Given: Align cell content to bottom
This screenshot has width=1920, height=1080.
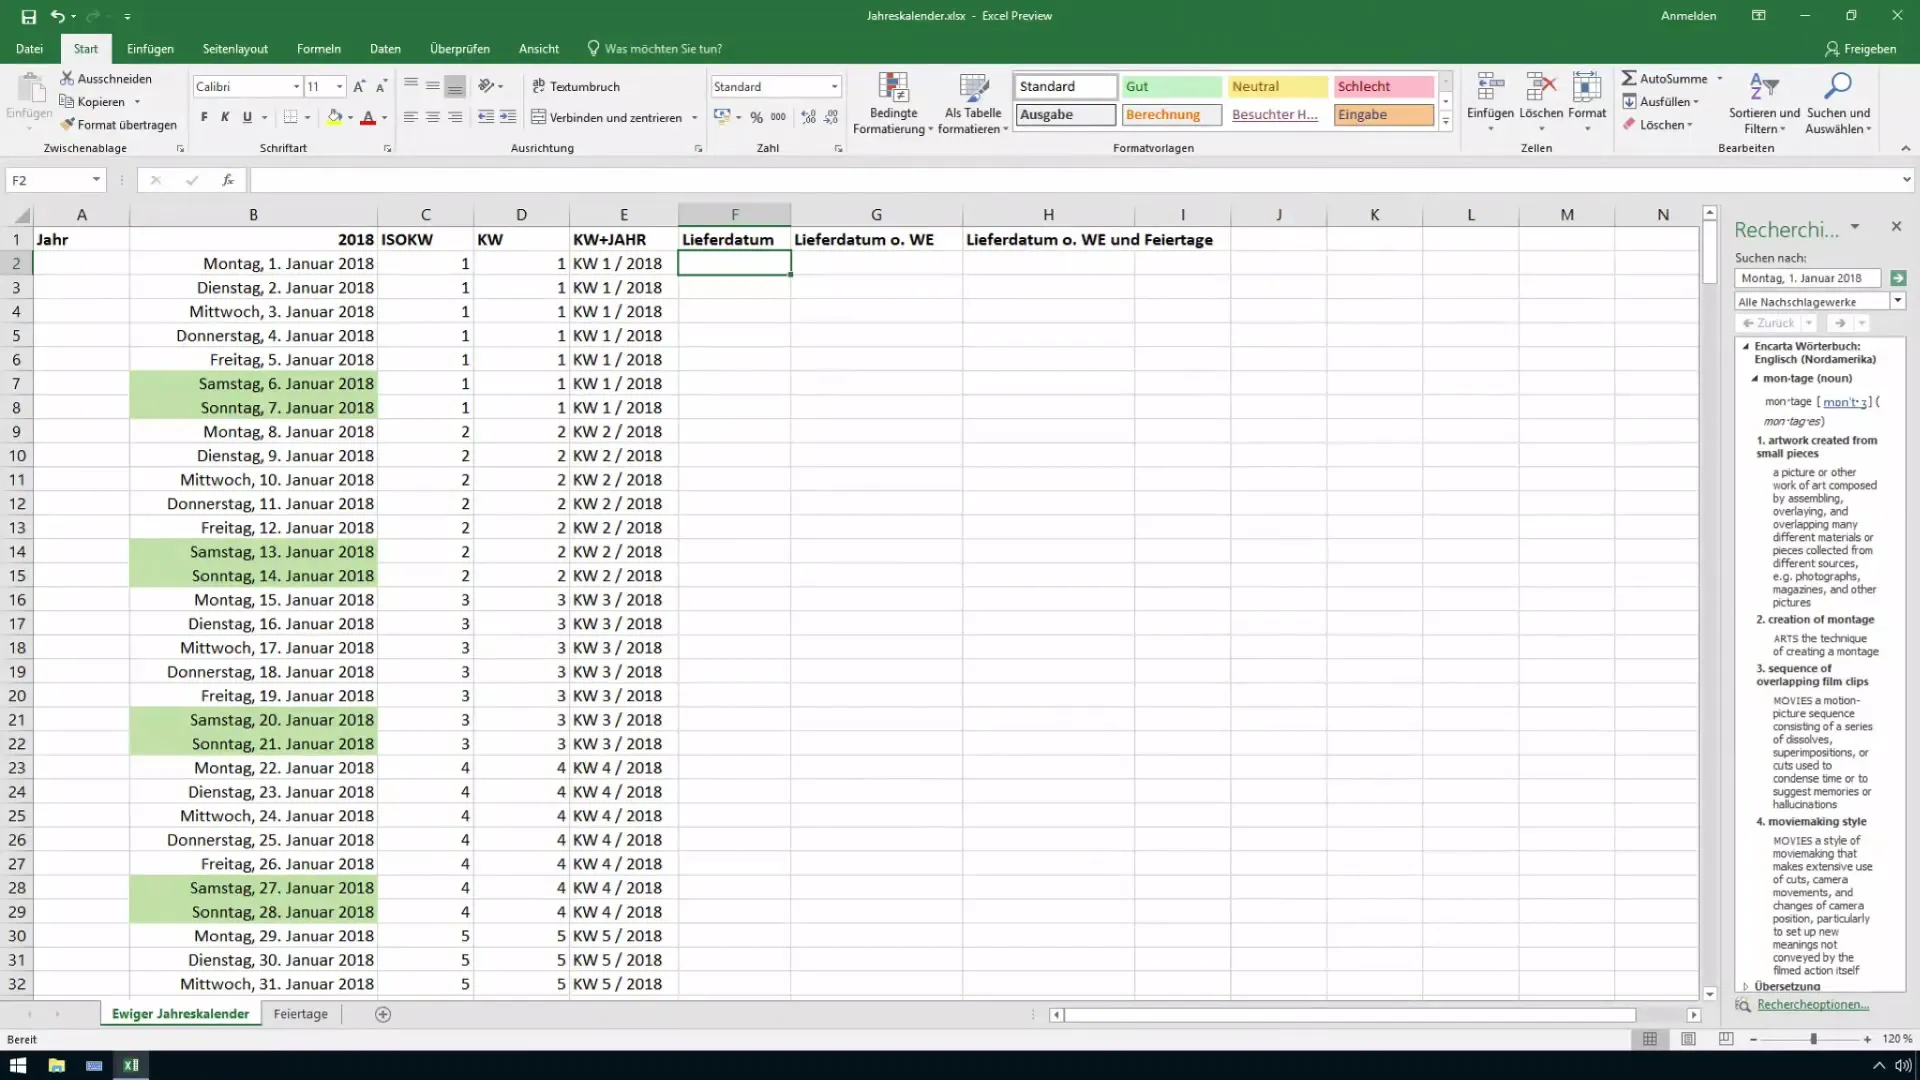Looking at the screenshot, I should 455,86.
